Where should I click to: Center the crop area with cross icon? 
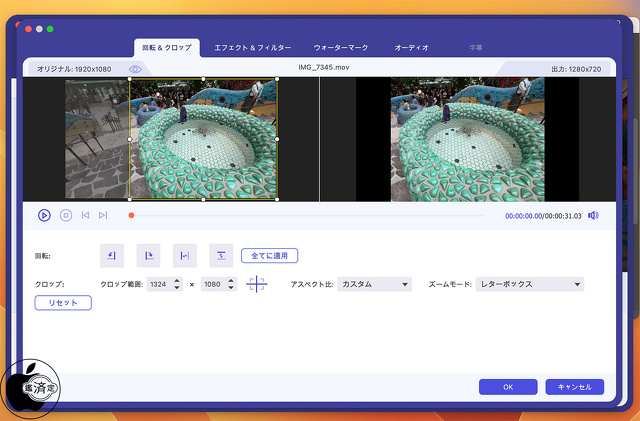[x=257, y=284]
